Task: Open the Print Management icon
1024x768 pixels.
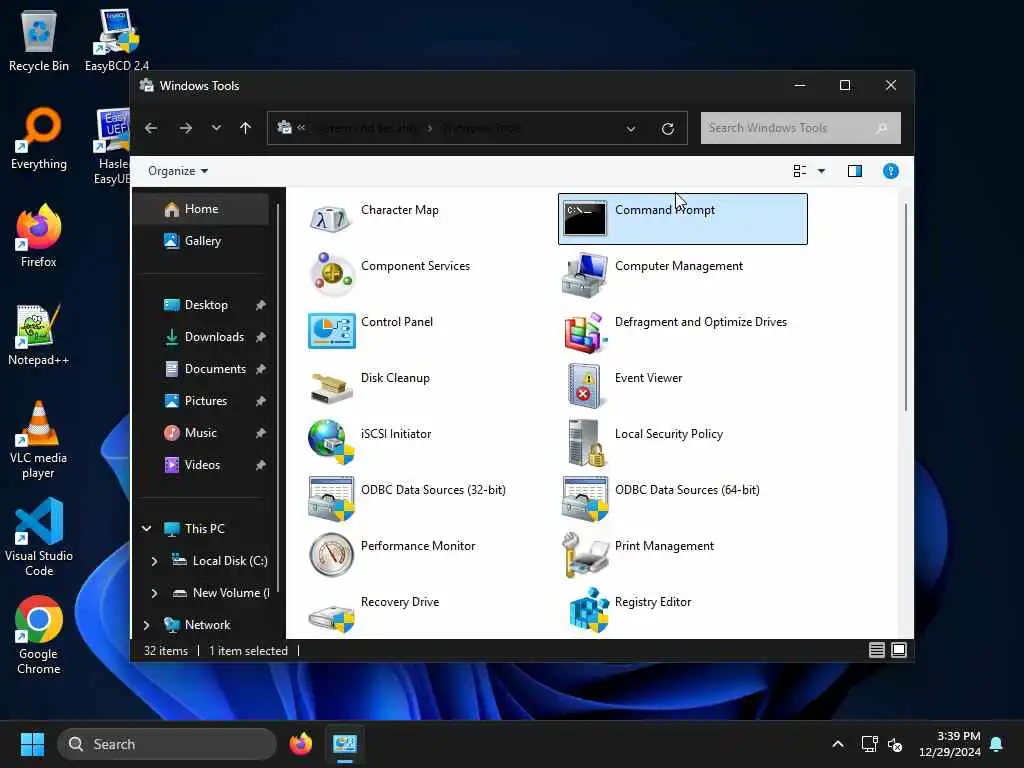Action: point(585,555)
